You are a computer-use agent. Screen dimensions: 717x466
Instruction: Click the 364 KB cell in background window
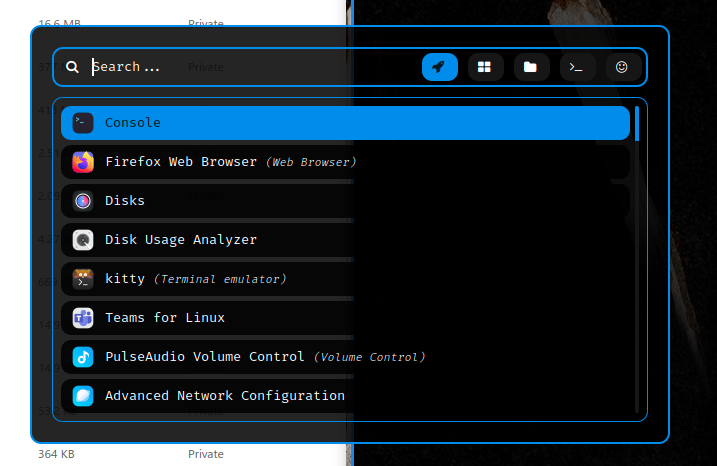[56, 454]
